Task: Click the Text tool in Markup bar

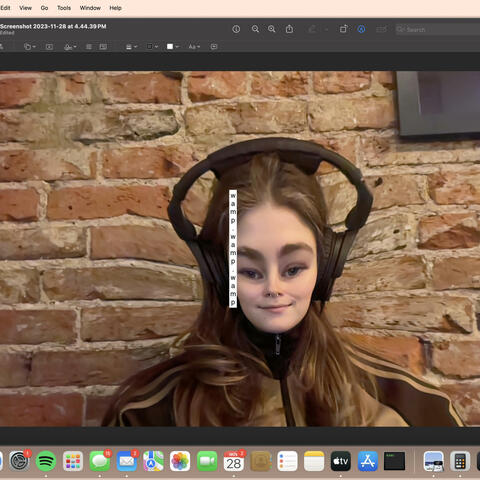Action: point(49,47)
